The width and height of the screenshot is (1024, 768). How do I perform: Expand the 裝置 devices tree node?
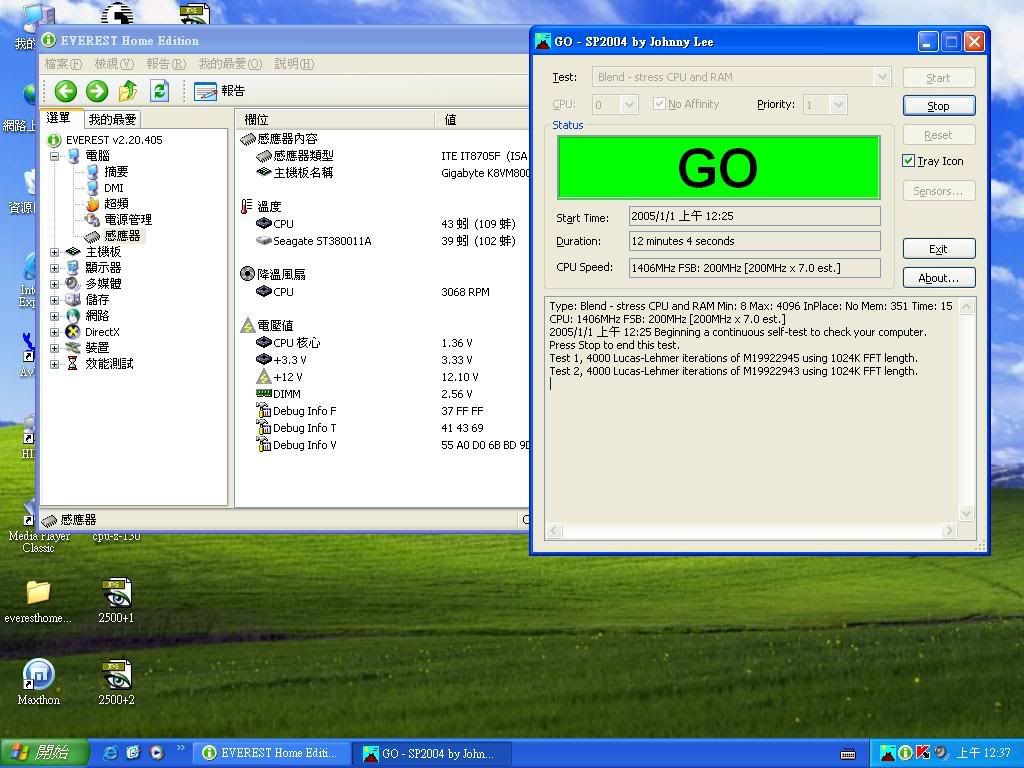(x=54, y=348)
